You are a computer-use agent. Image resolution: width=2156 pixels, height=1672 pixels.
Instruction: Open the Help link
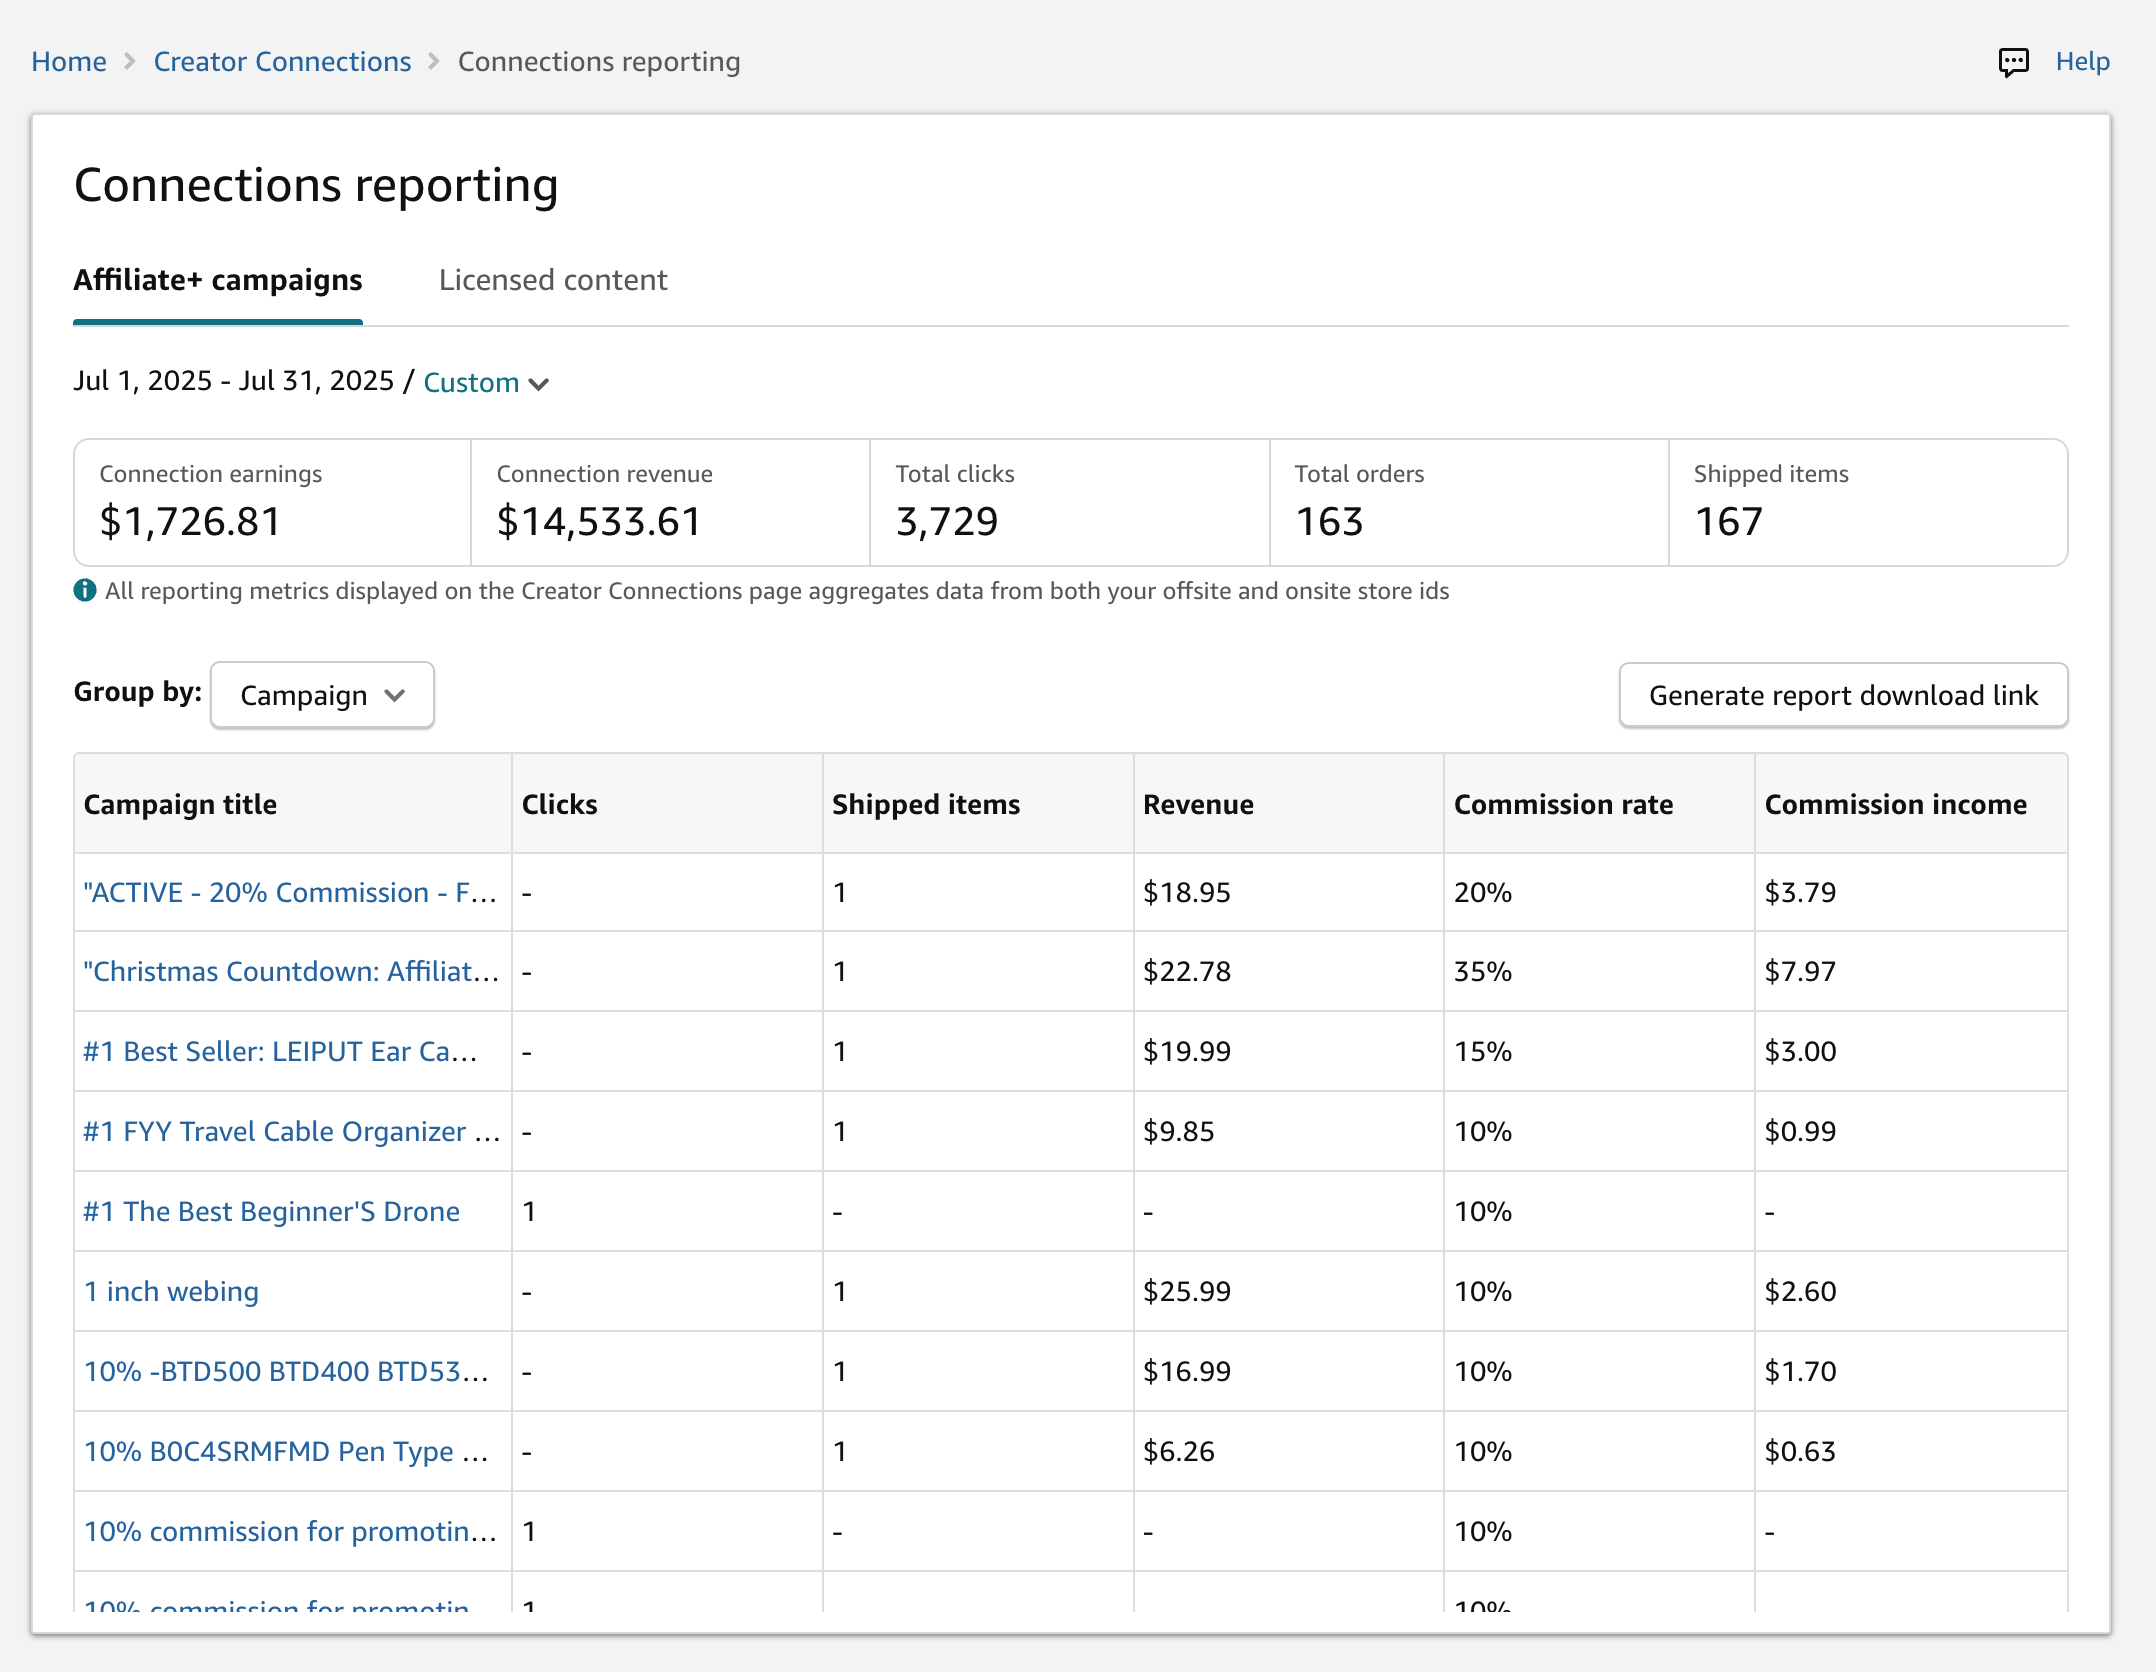[2082, 62]
